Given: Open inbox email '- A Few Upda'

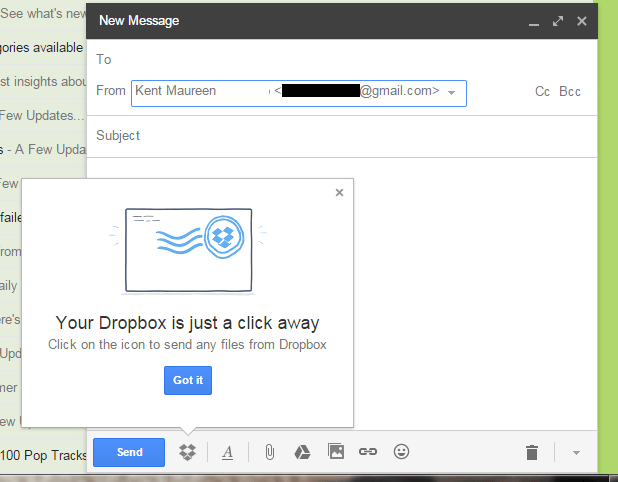Looking at the screenshot, I should [x=43, y=150].
